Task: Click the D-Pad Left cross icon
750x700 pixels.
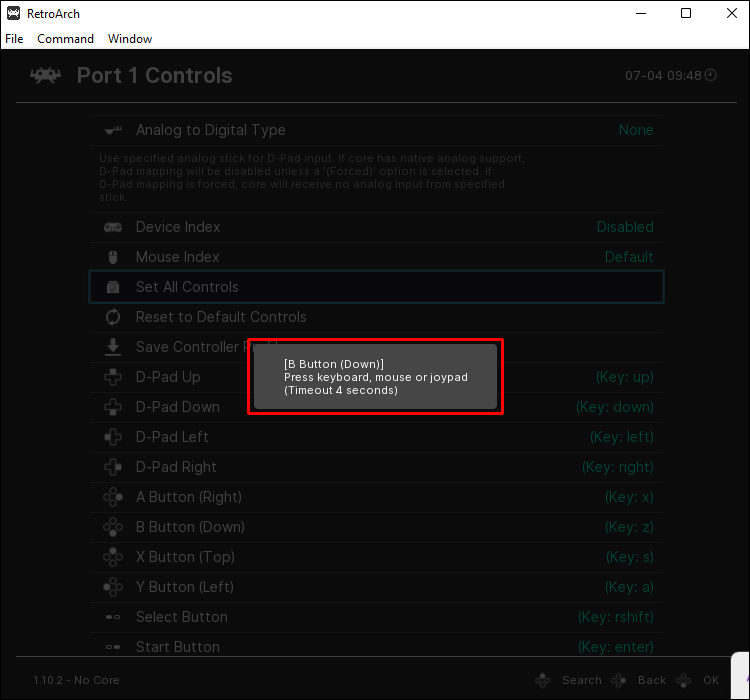Action: tap(113, 437)
